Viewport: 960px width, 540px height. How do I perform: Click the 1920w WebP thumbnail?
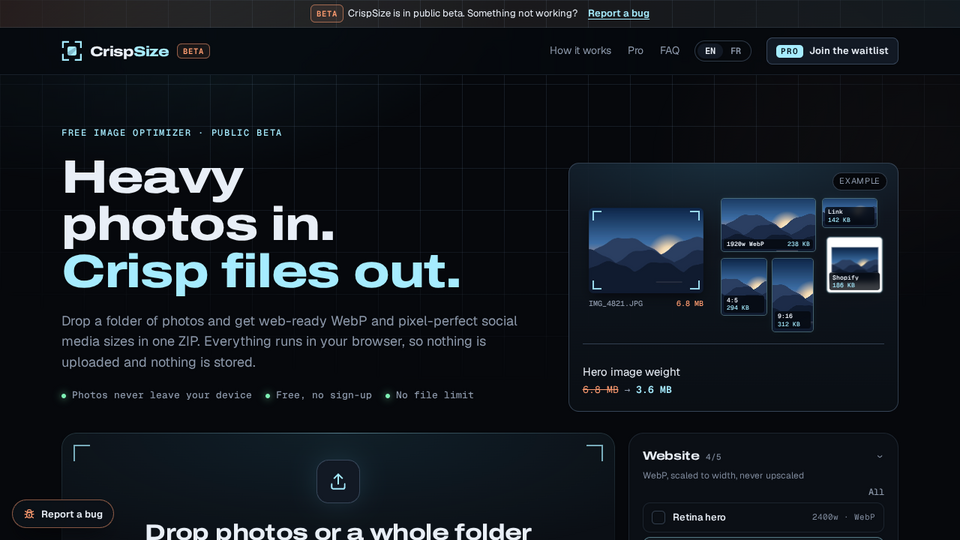(768, 225)
